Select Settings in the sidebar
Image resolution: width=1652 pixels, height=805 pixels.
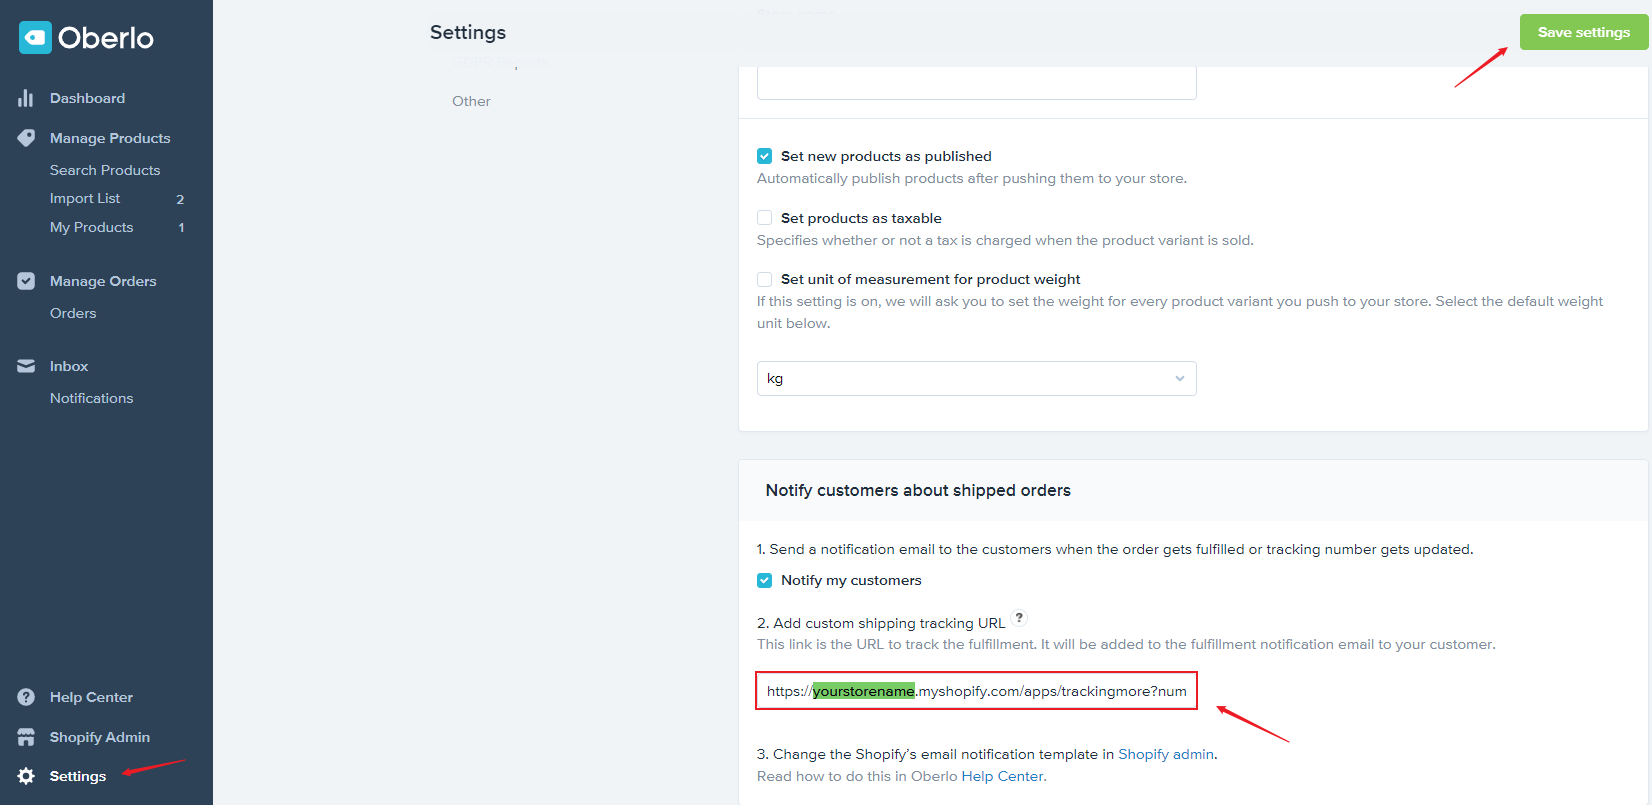78,776
